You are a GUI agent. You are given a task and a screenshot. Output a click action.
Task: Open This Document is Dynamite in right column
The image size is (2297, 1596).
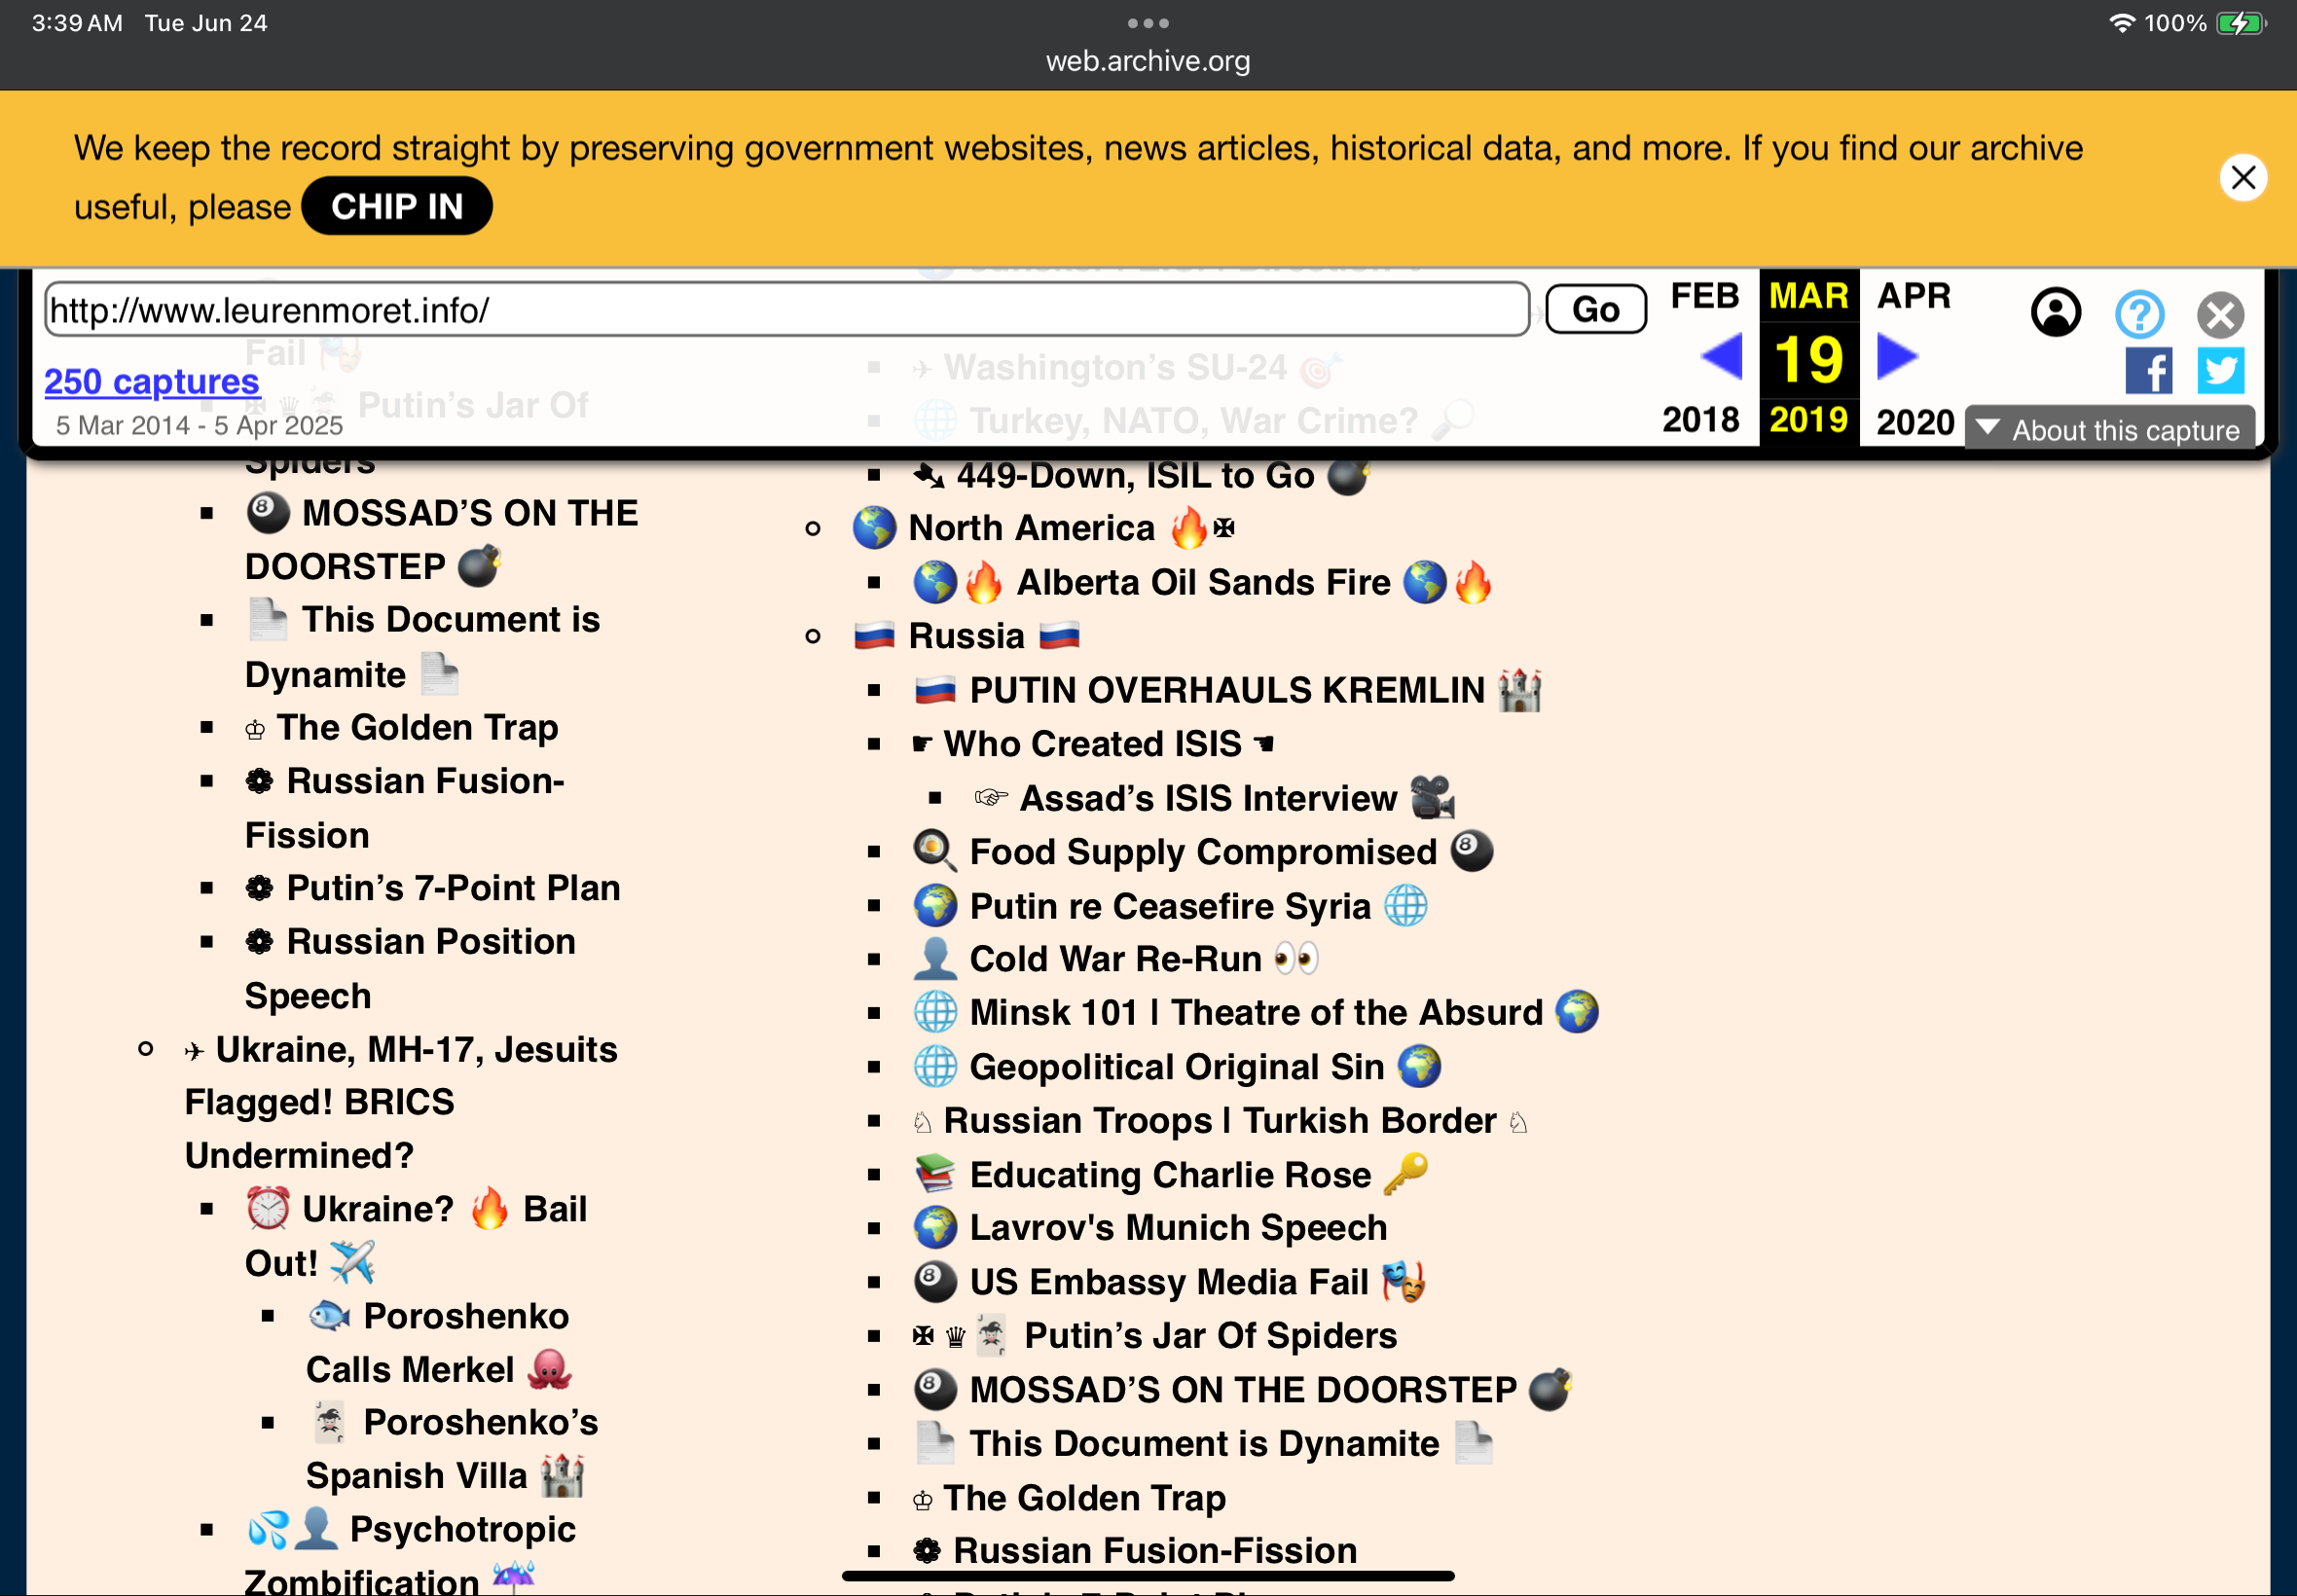1203,1444
